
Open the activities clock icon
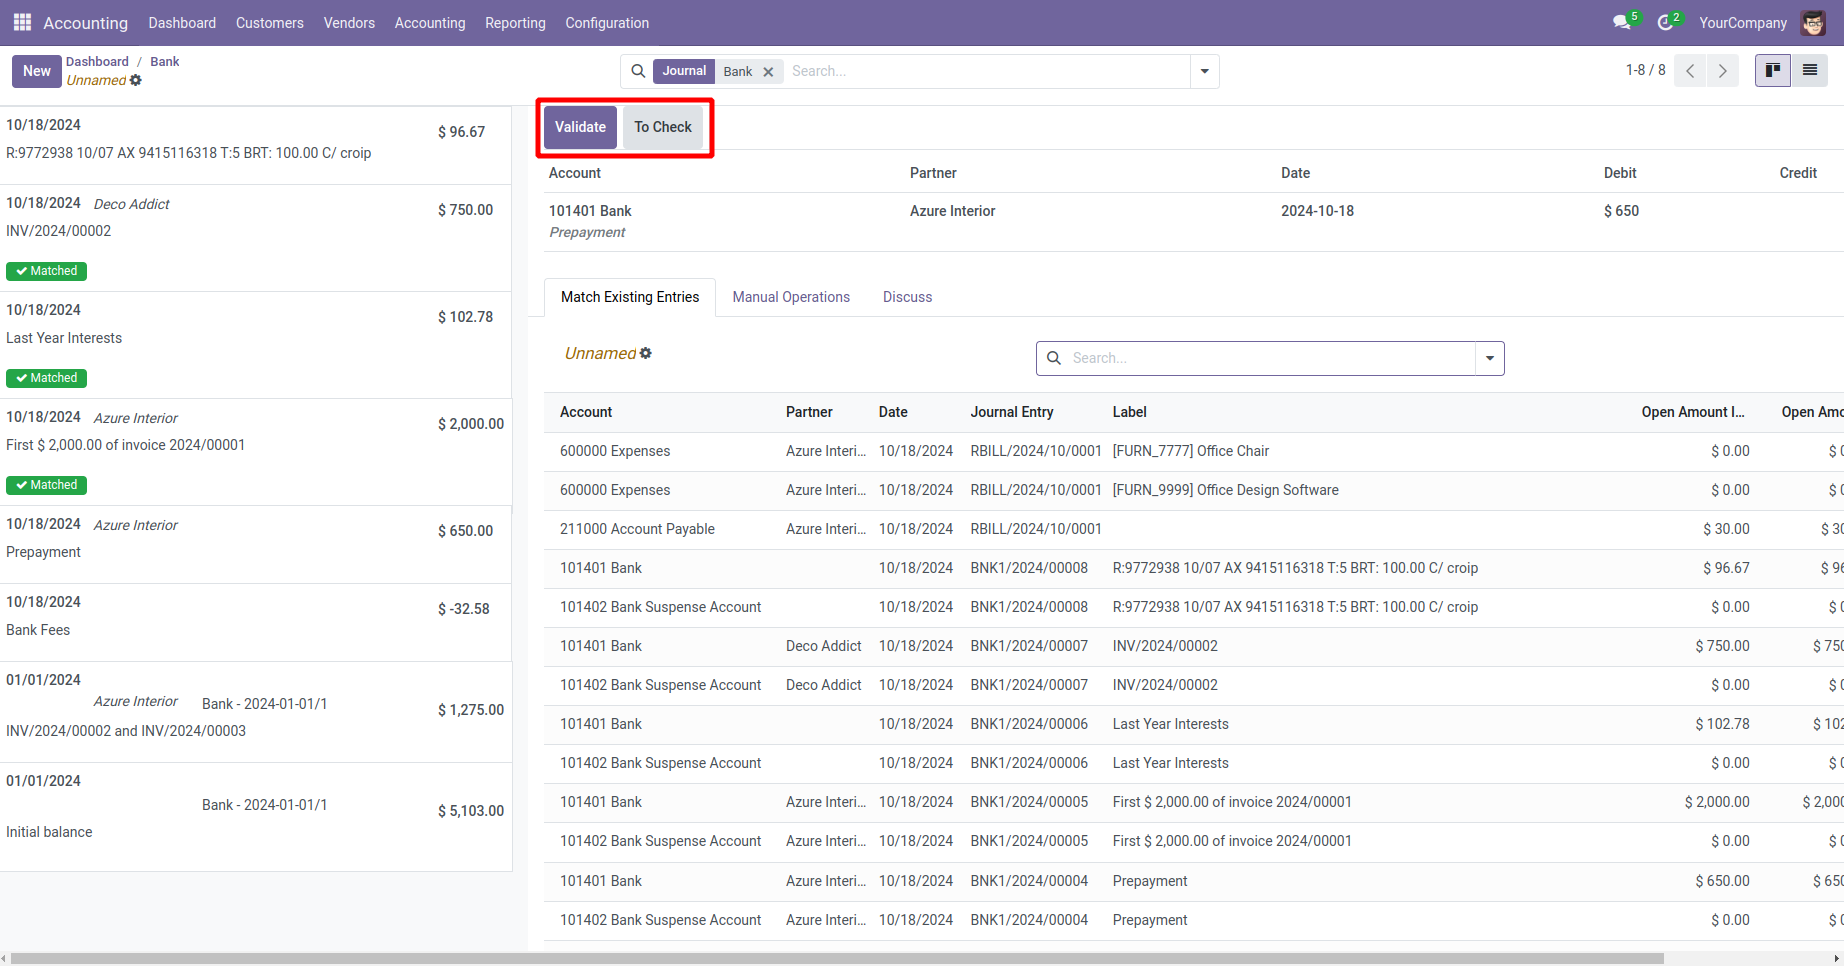pos(1665,22)
